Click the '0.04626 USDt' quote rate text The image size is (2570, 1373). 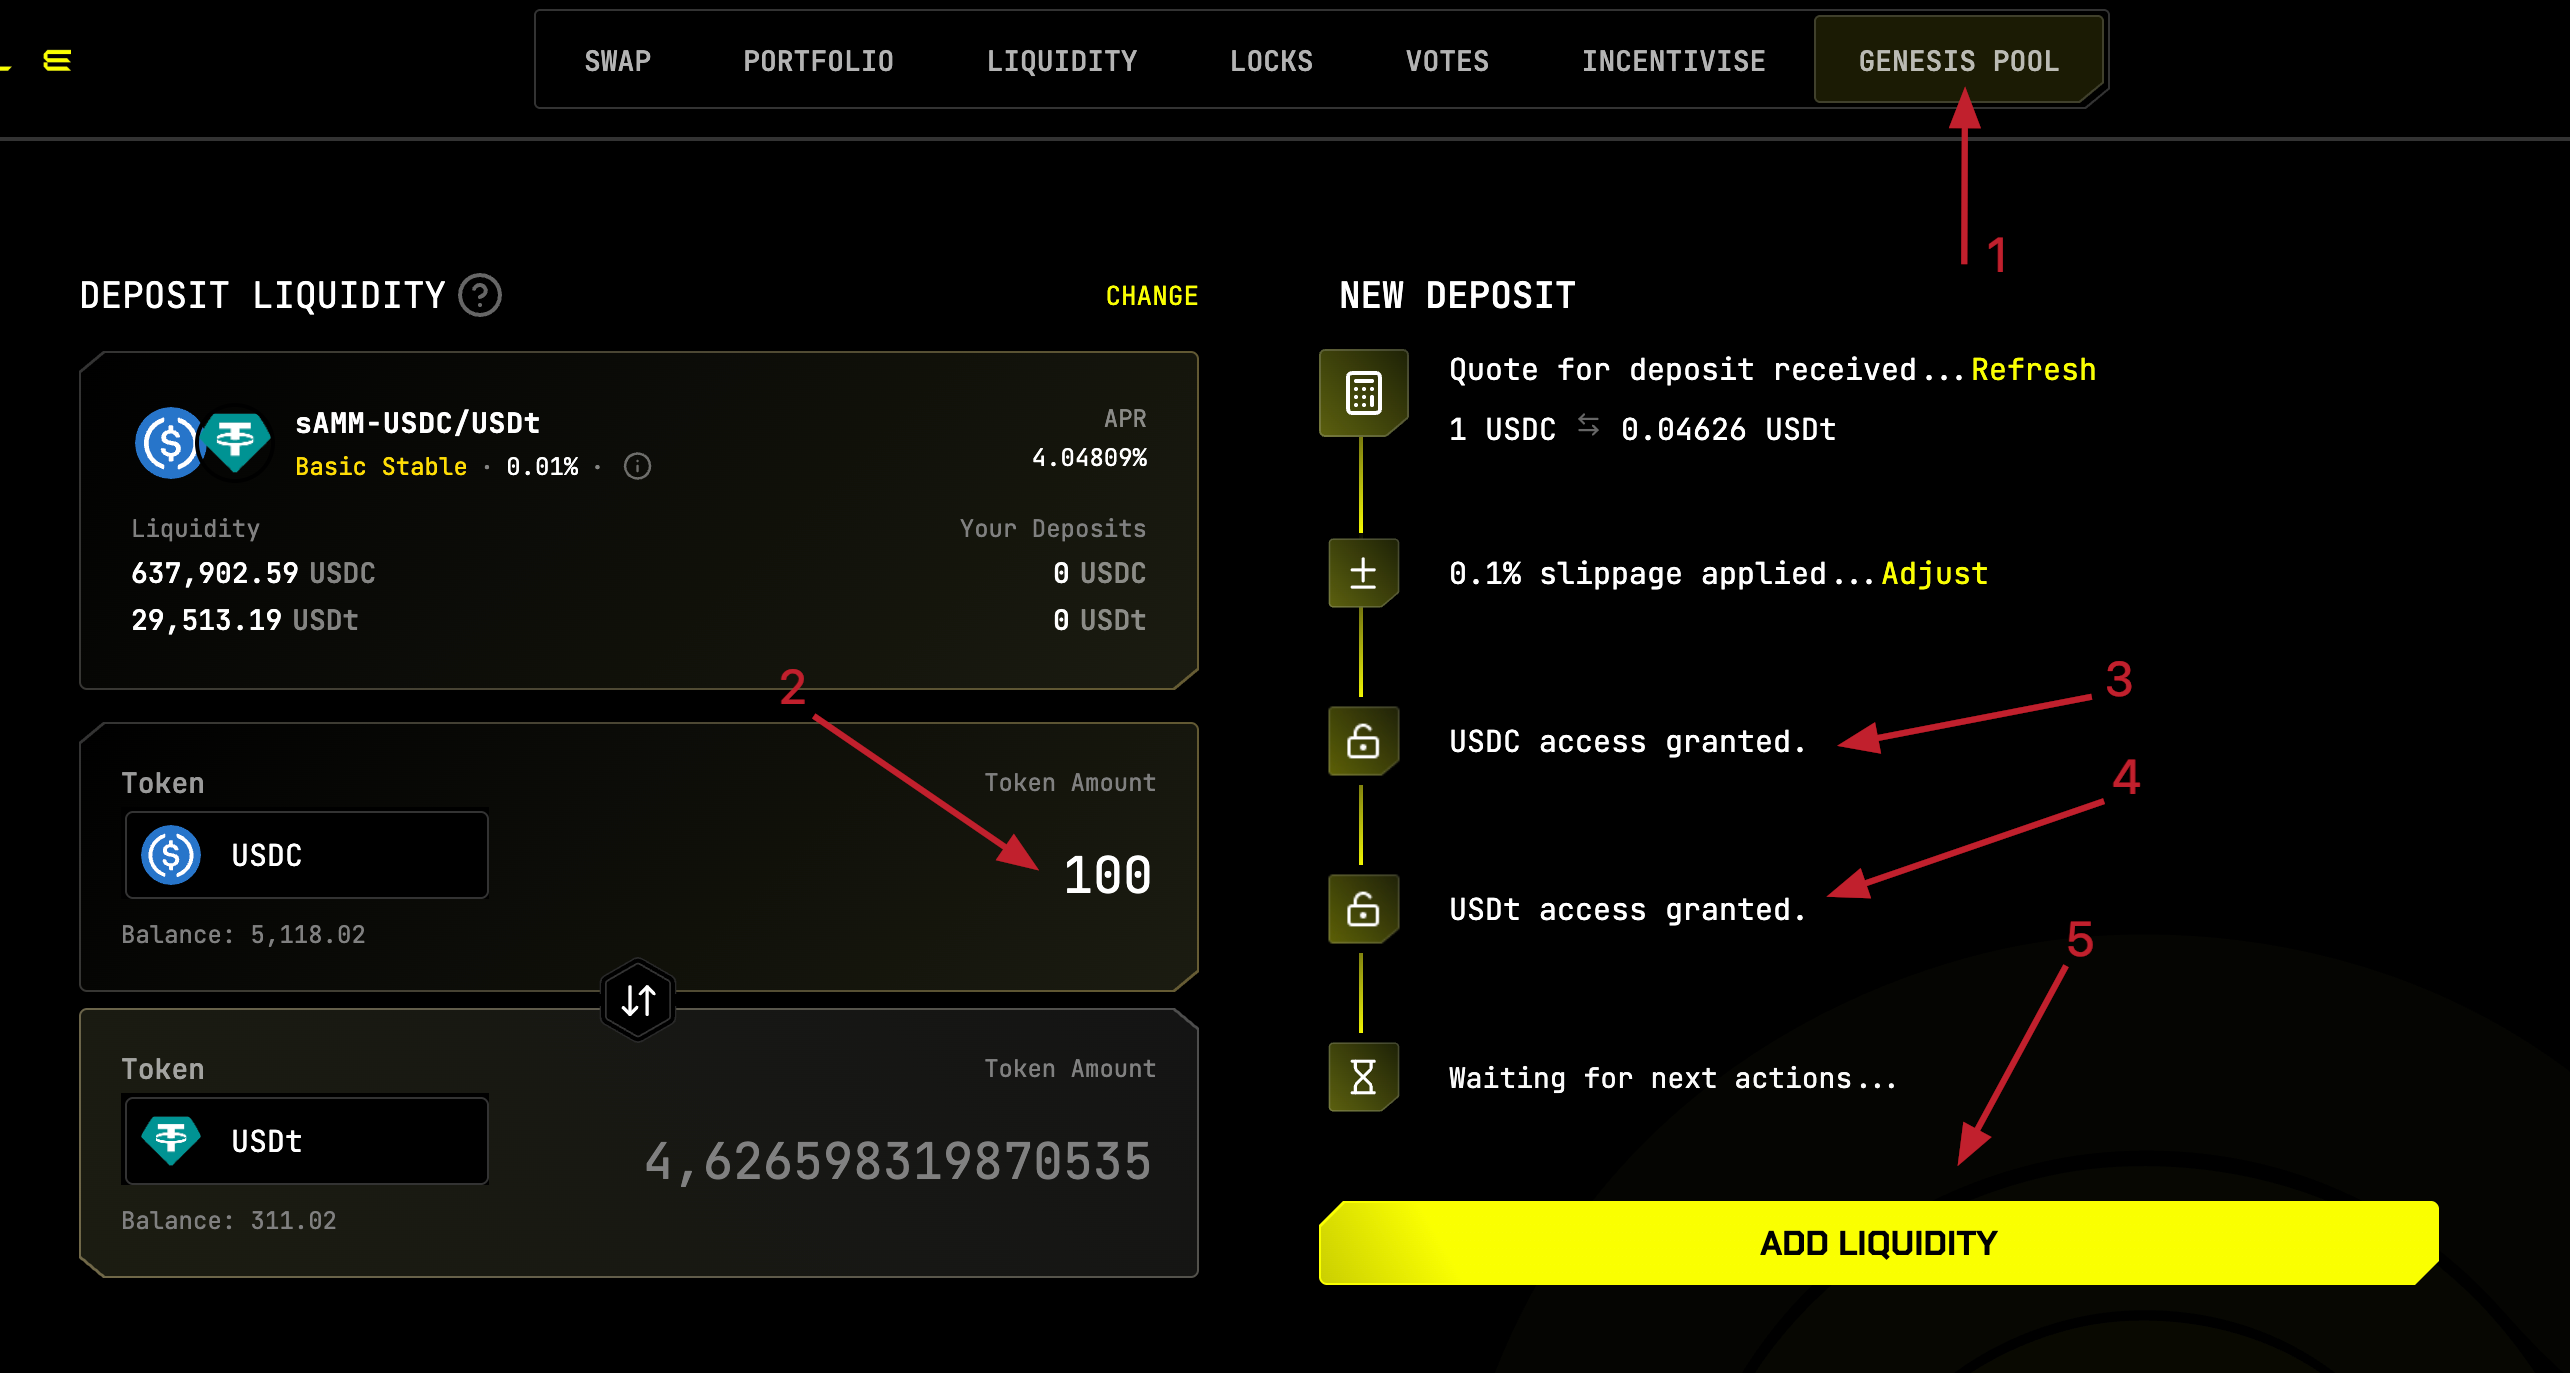pos(1728,430)
